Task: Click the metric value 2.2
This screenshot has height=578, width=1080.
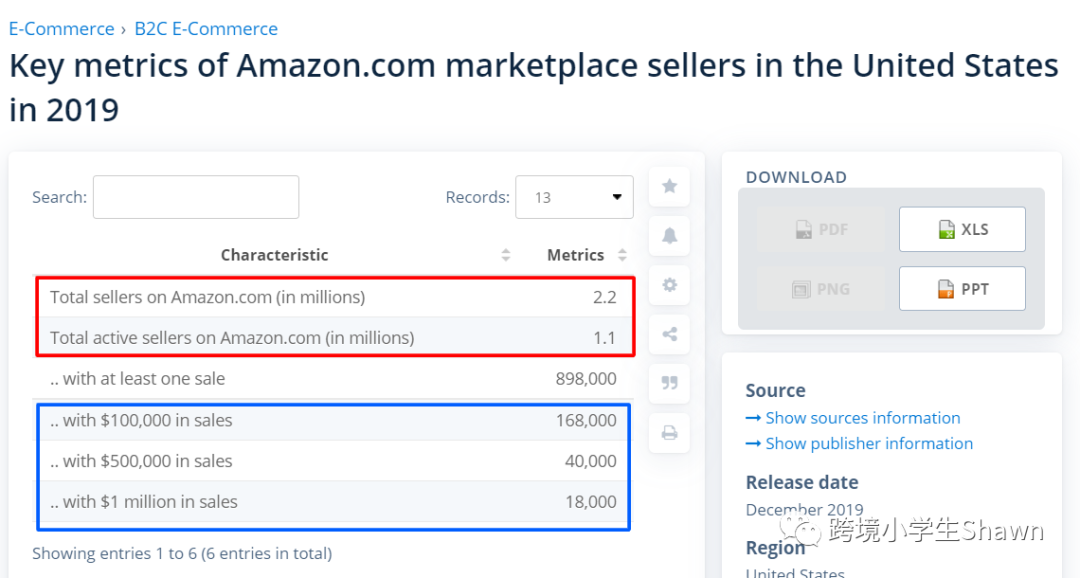Action: pyautogui.click(x=605, y=297)
